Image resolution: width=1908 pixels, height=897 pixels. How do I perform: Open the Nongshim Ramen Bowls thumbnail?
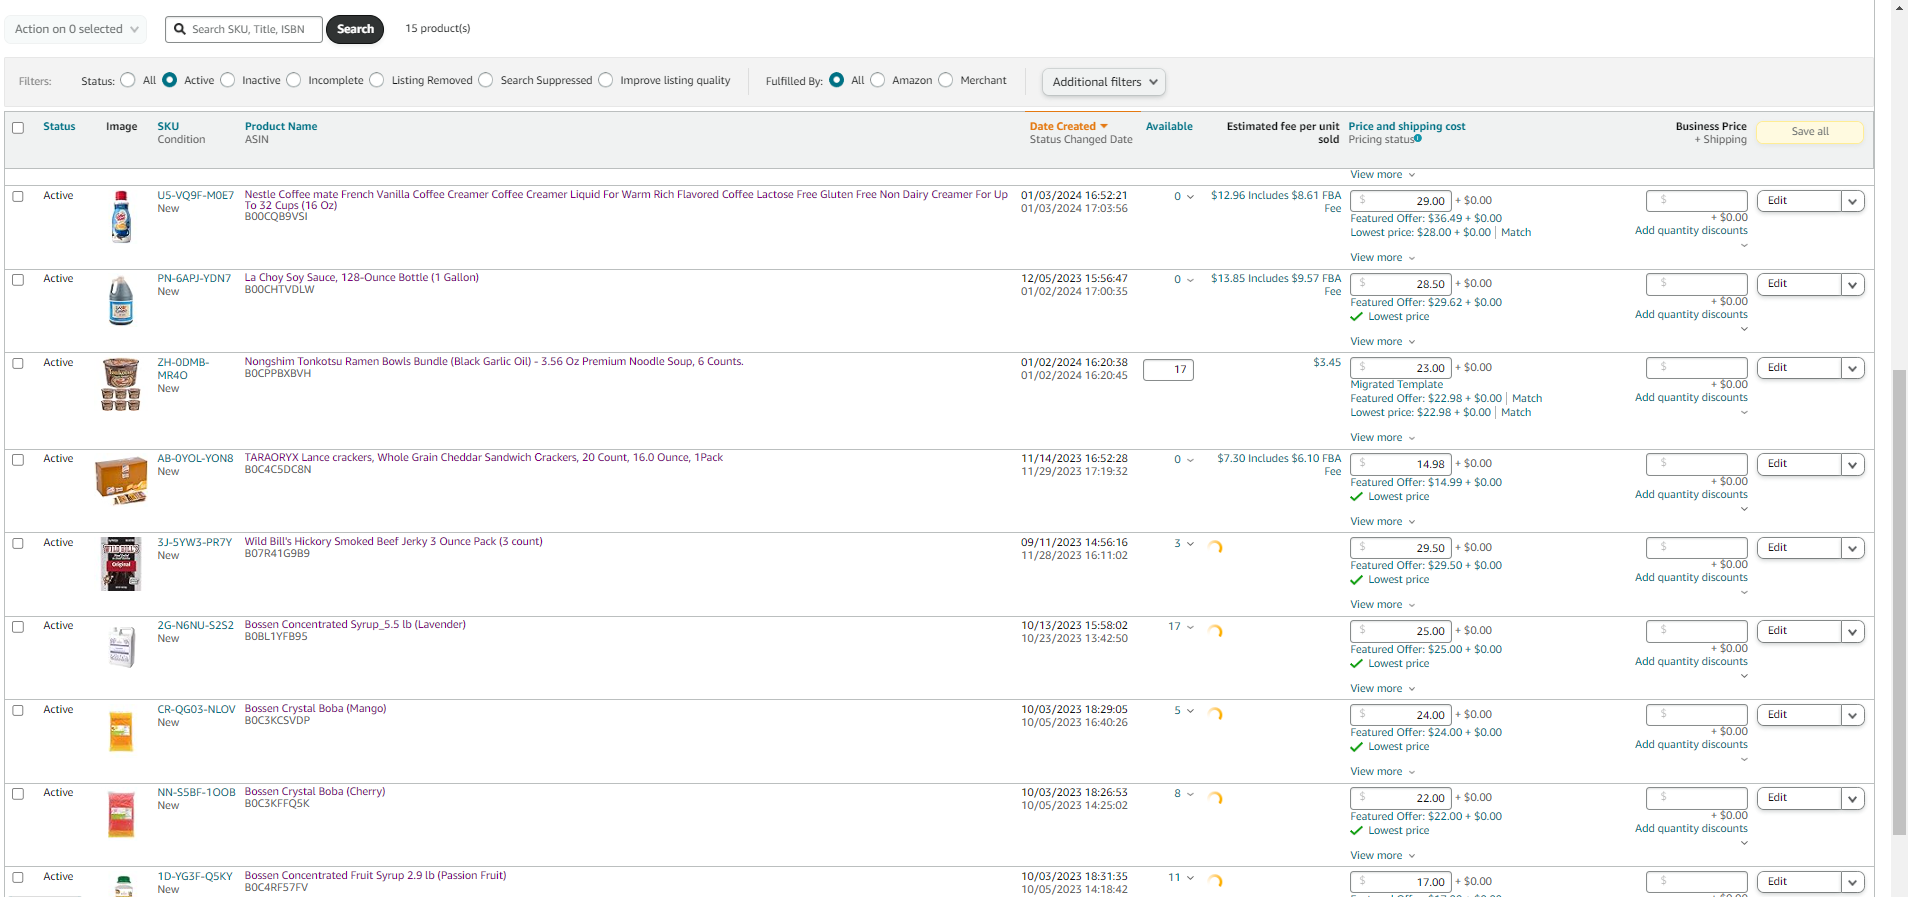[121, 385]
